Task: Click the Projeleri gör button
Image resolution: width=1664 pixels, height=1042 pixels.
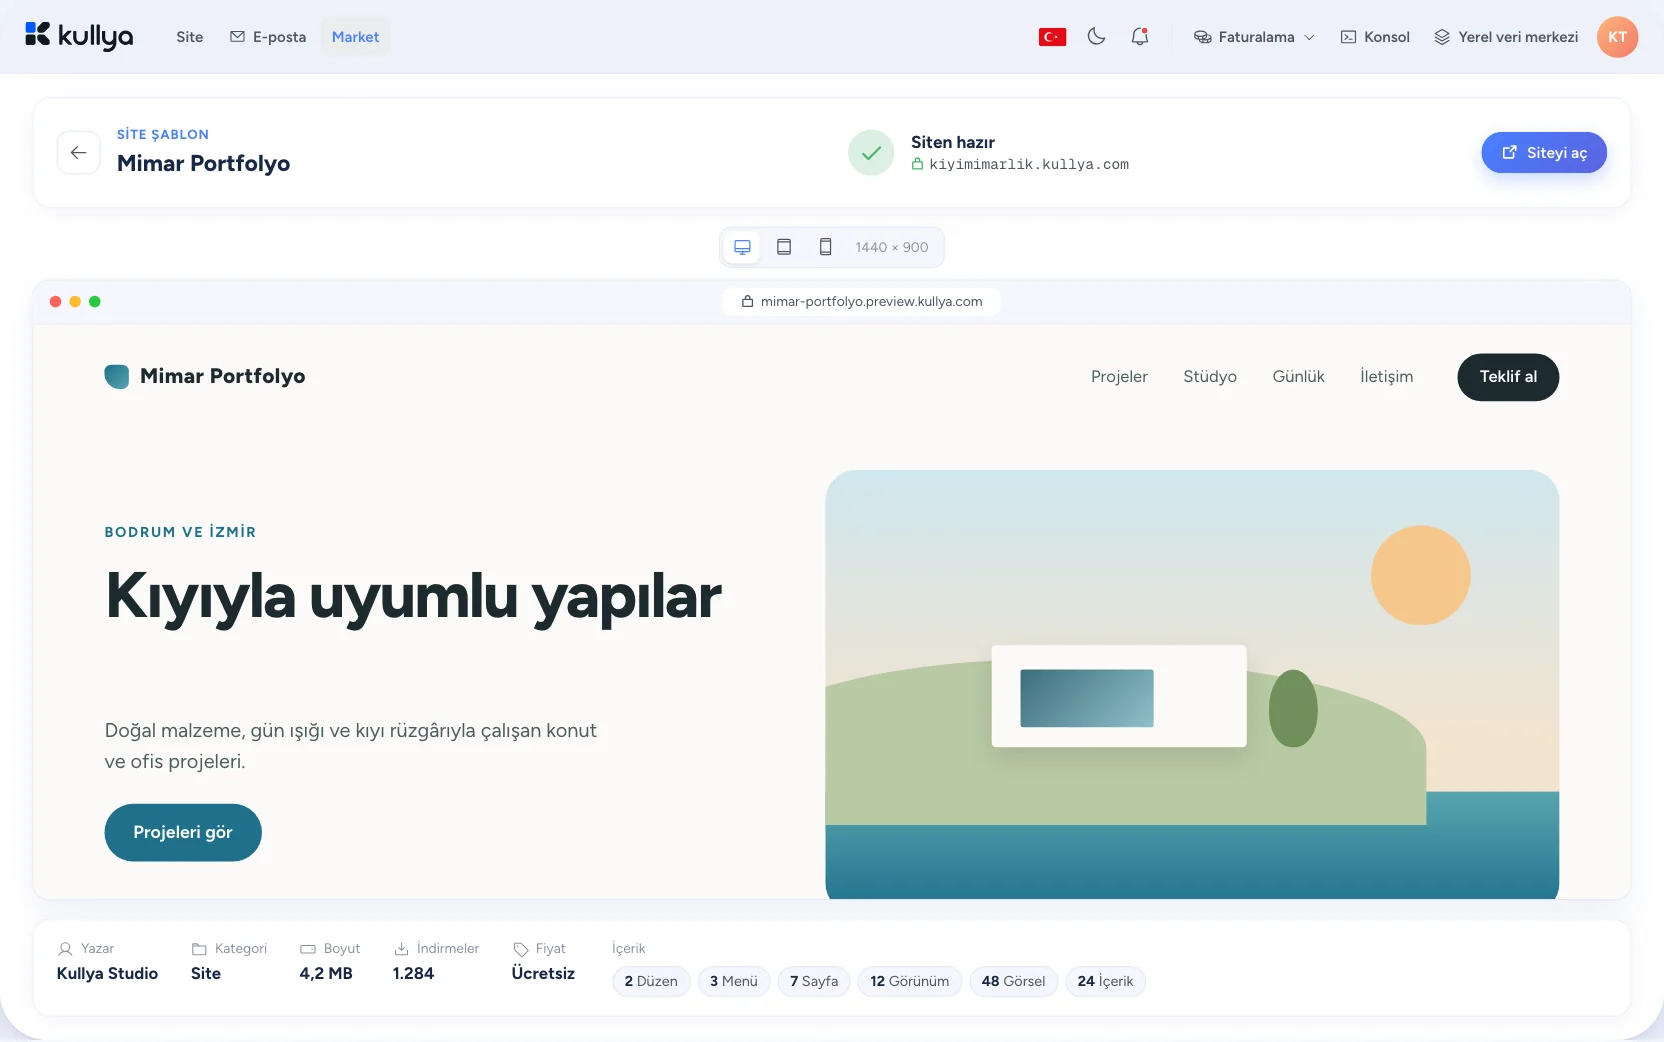Action: (183, 832)
